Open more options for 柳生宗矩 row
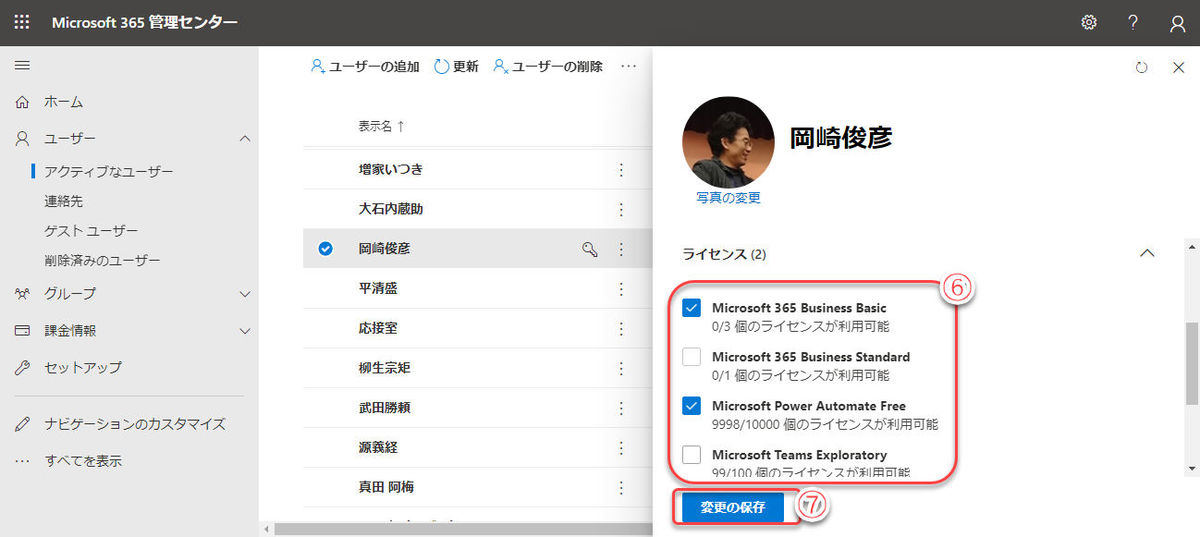This screenshot has height=537, width=1200. tap(621, 368)
